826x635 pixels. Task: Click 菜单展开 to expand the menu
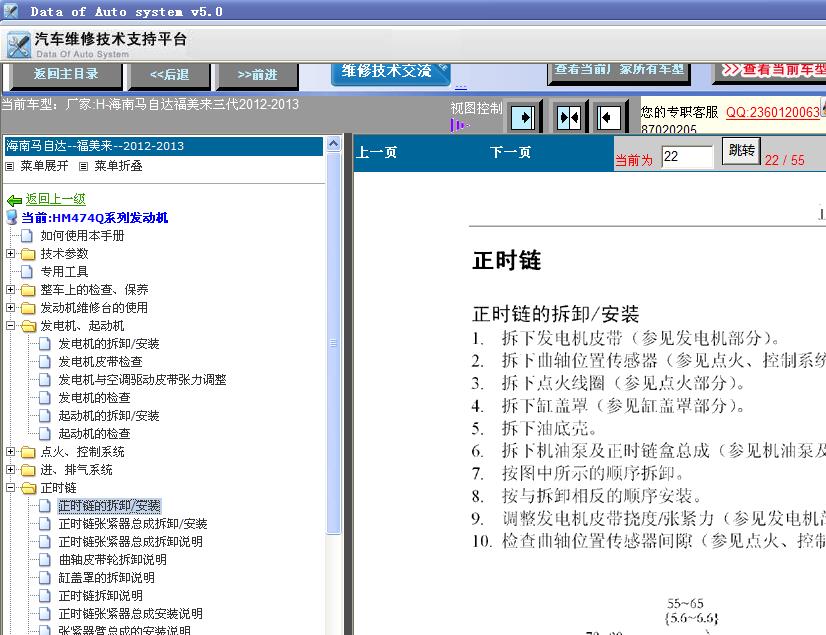[44, 166]
